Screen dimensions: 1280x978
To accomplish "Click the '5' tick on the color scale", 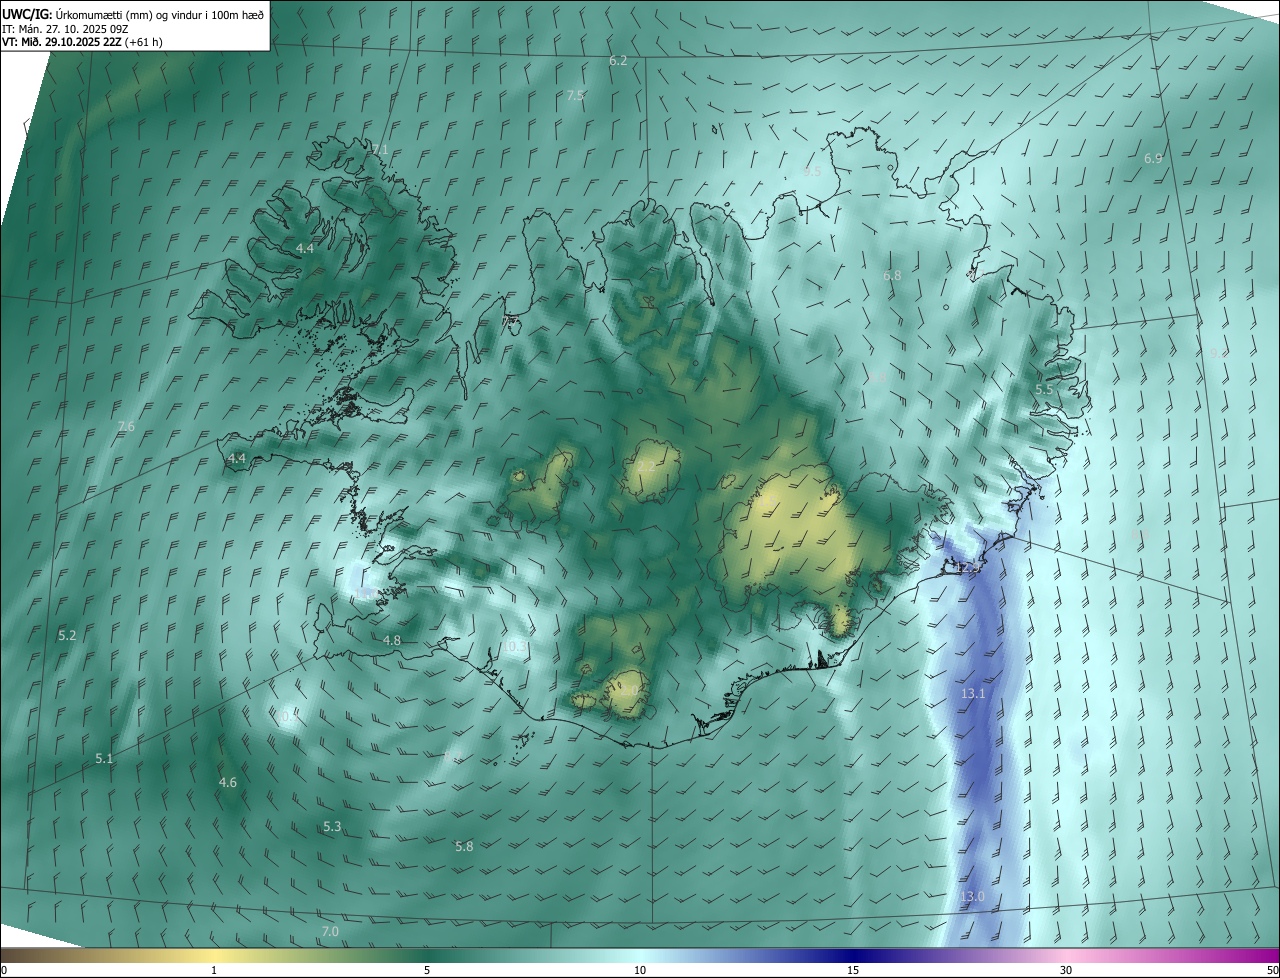I will point(427,971).
